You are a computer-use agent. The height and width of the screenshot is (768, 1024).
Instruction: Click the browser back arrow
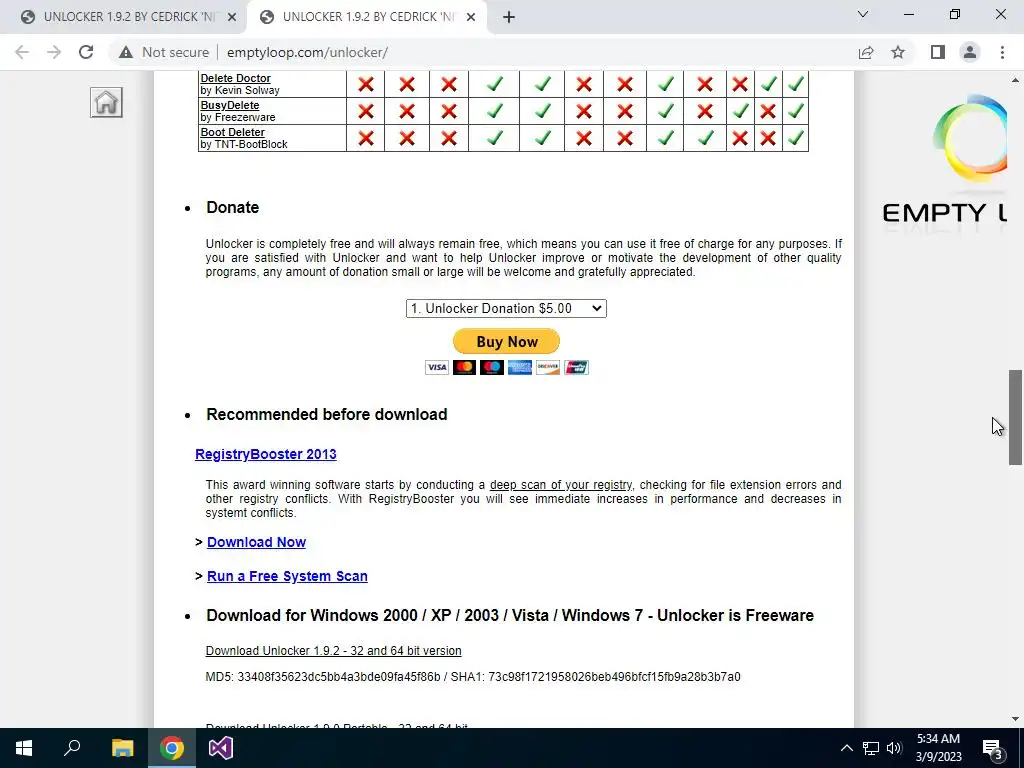[x=22, y=52]
